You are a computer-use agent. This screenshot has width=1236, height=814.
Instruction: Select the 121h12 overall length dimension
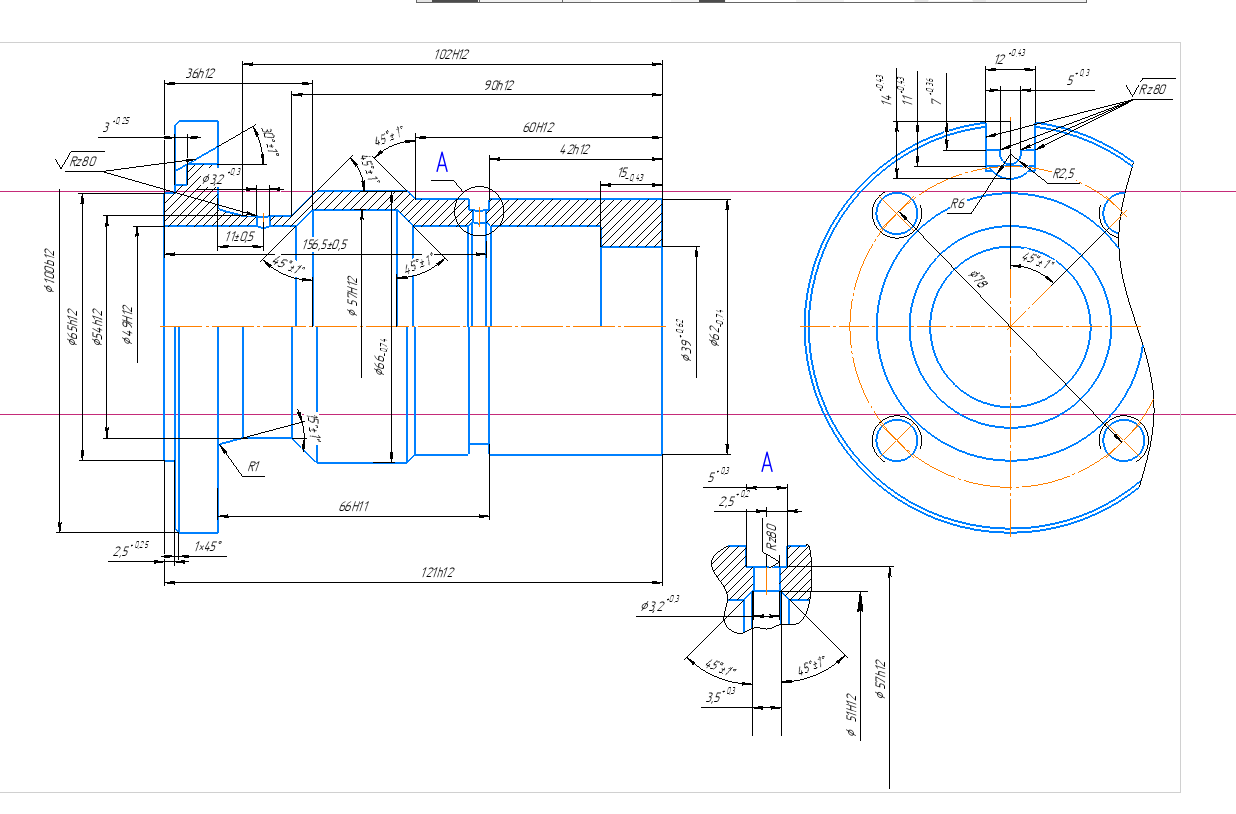coord(438,572)
